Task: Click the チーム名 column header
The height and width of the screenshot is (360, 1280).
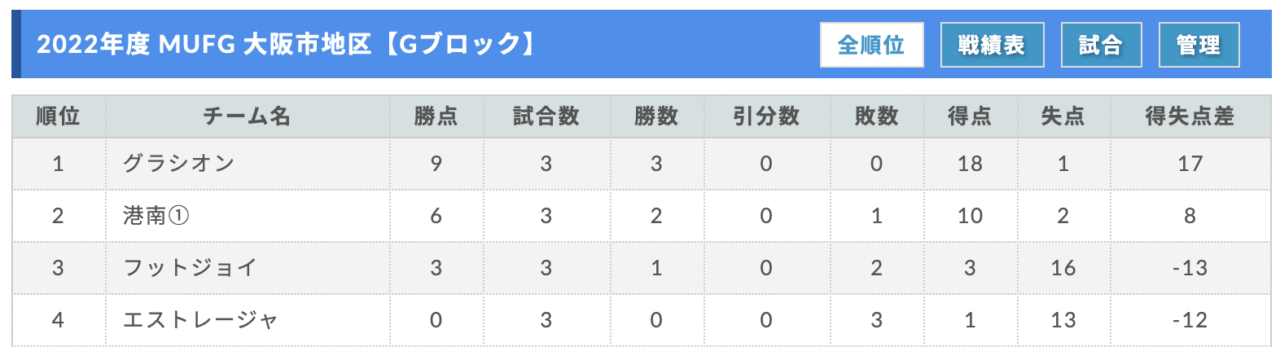Action: 247,116
